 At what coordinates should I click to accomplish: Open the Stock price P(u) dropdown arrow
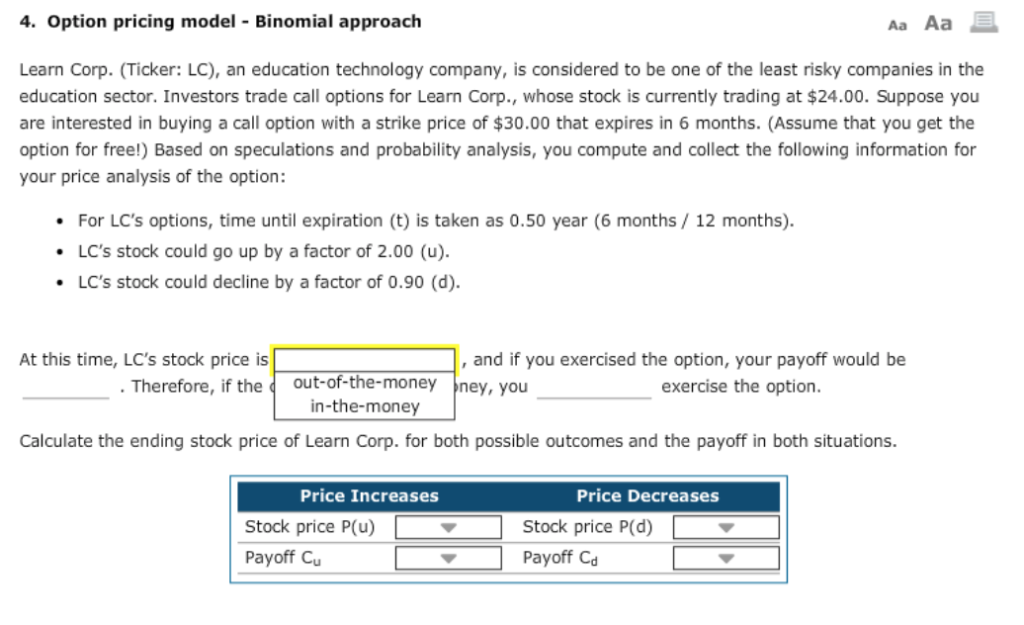[447, 526]
